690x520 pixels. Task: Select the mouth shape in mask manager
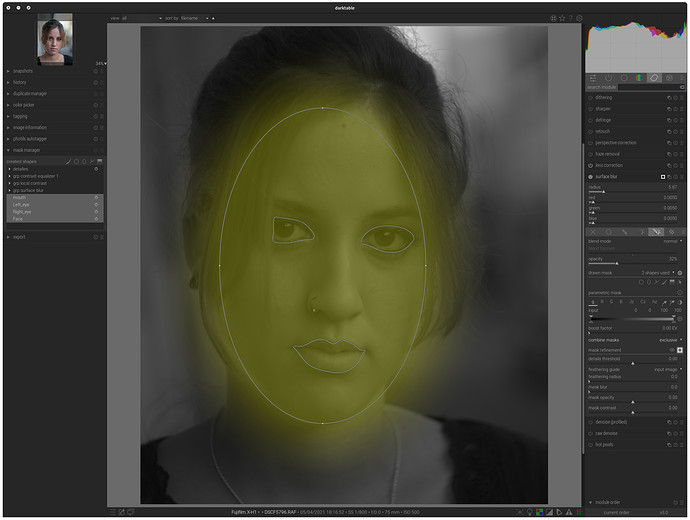(20, 198)
